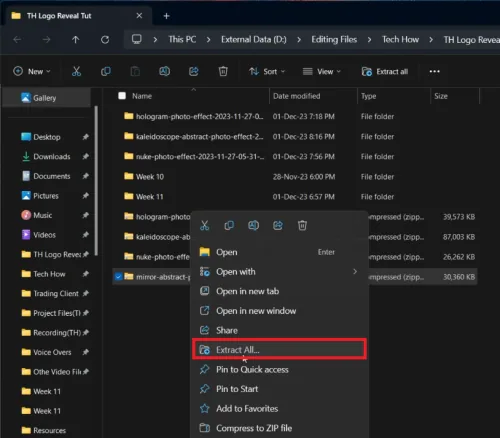Click the navigation pane scrollbar
Screen dimensions: 500x438
click(96, 181)
